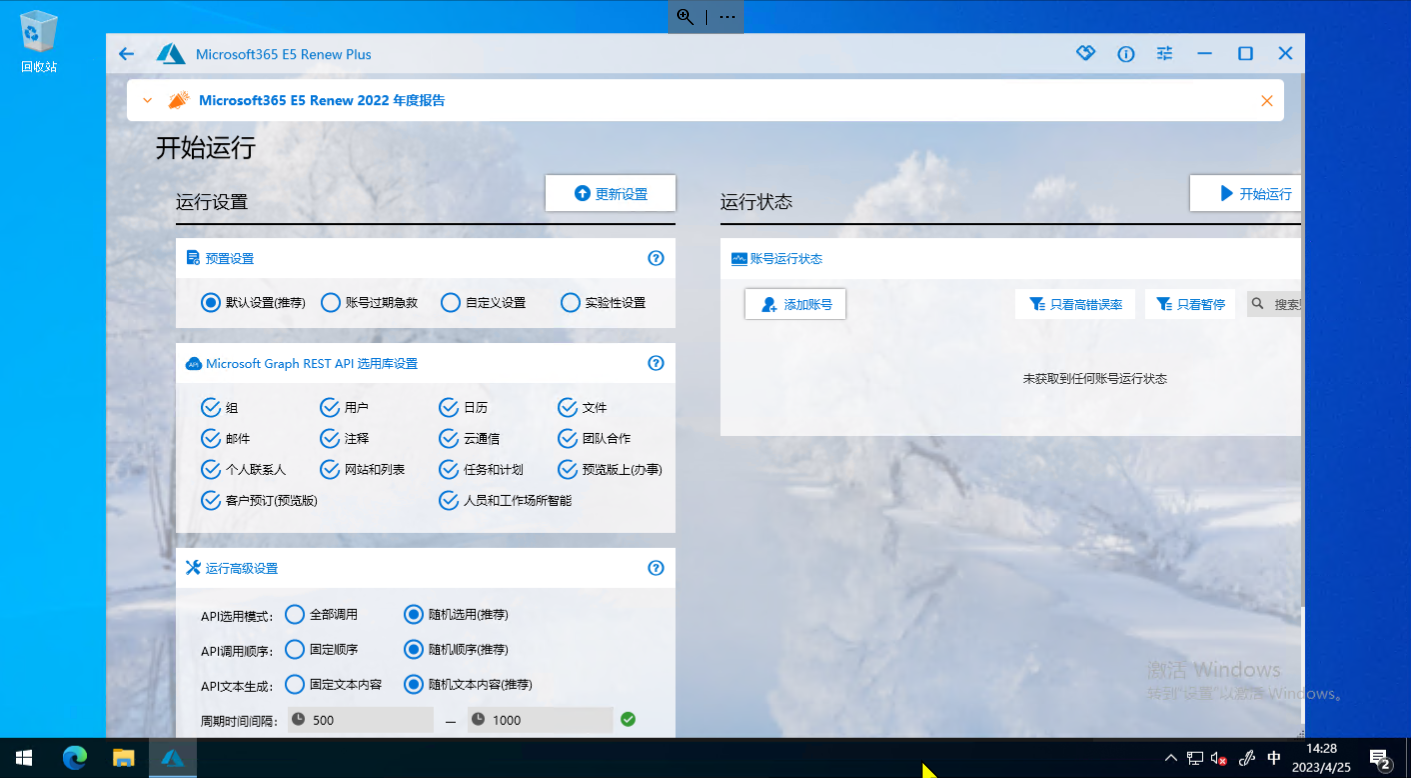Open the sliders settings icon
Viewport: 1411px width, 778px height.
click(x=1164, y=54)
